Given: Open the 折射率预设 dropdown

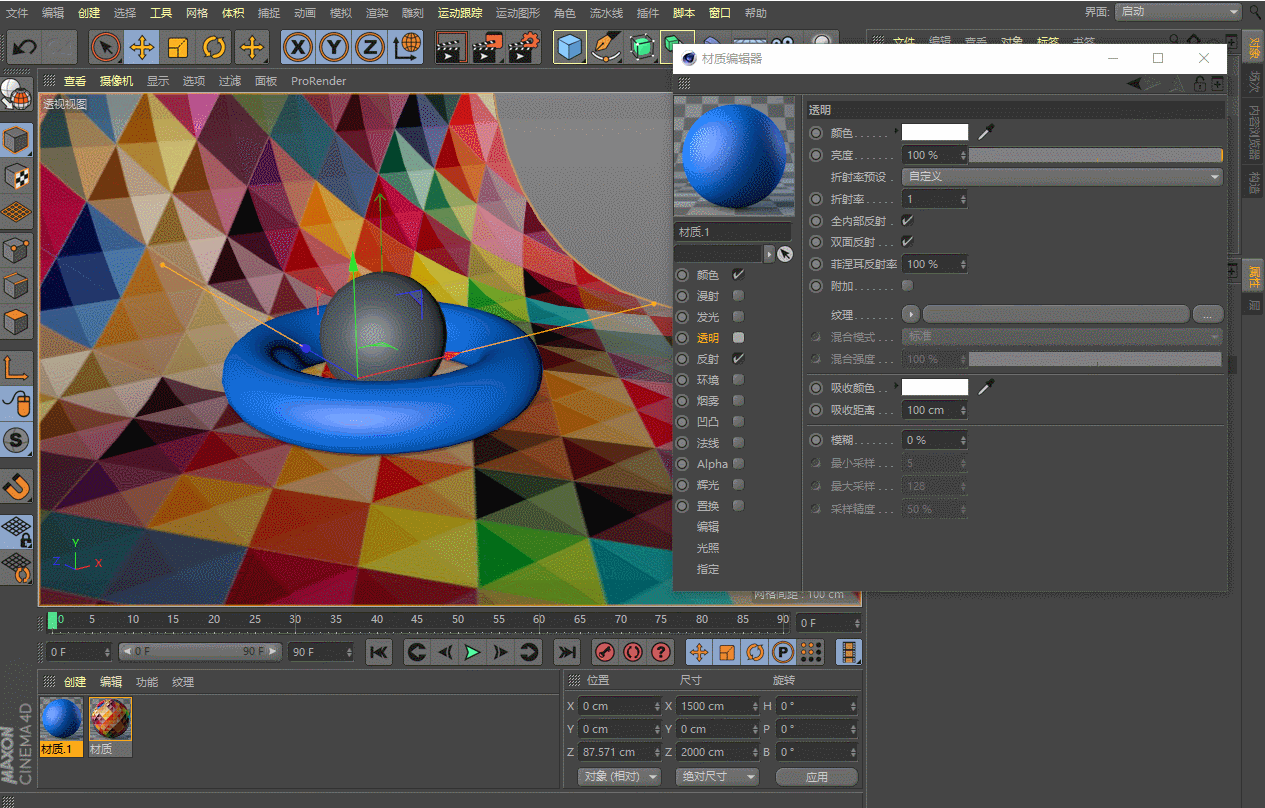Looking at the screenshot, I should pos(1062,176).
